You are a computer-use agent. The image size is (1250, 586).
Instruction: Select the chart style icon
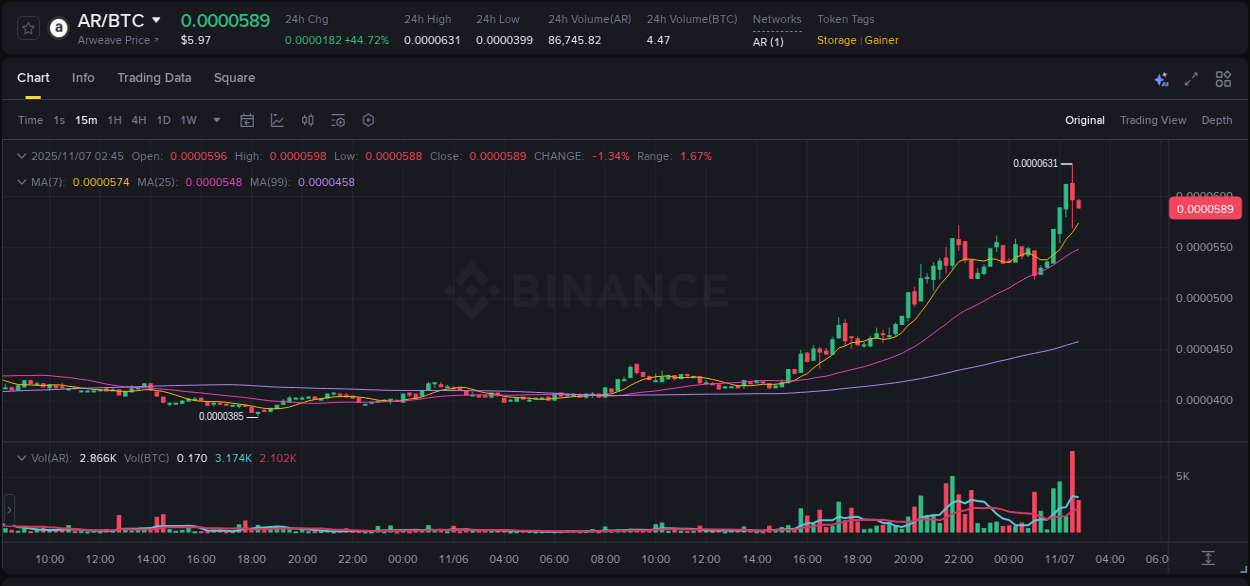278,120
